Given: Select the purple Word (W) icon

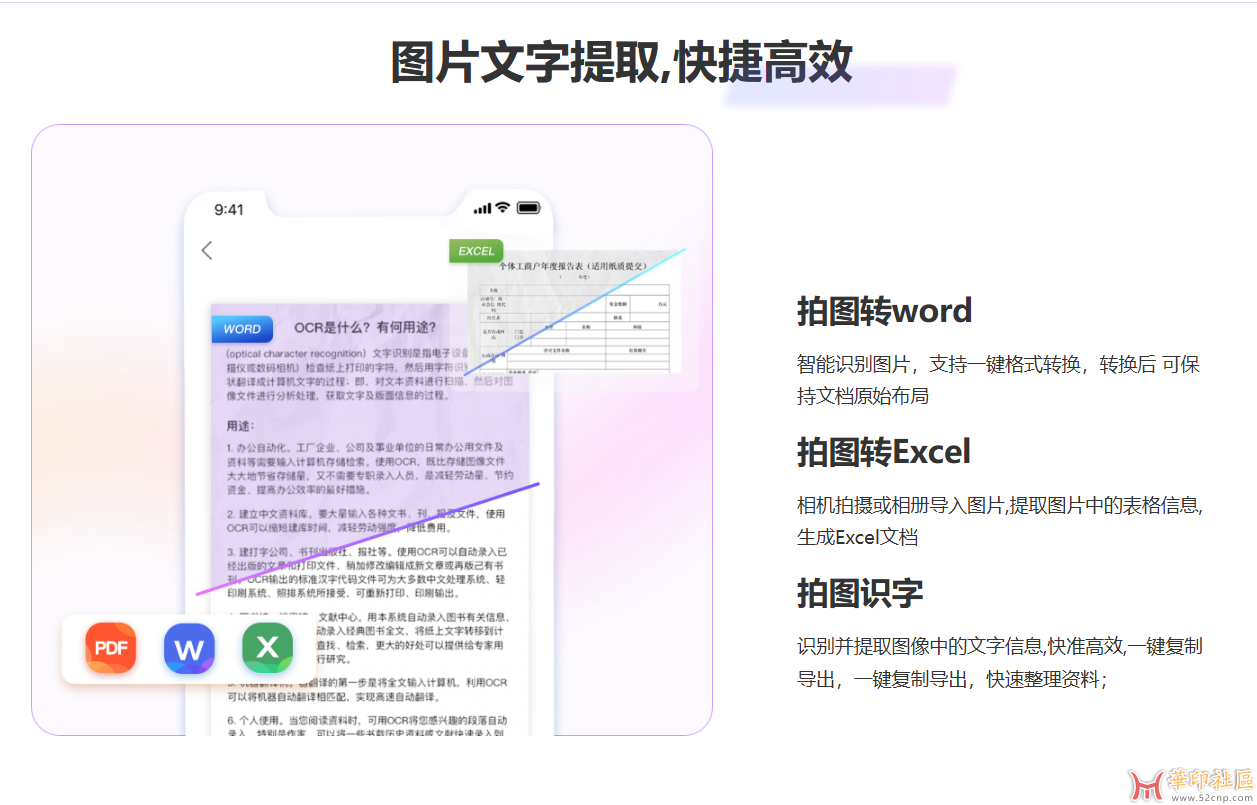Looking at the screenshot, I should click(x=189, y=648).
